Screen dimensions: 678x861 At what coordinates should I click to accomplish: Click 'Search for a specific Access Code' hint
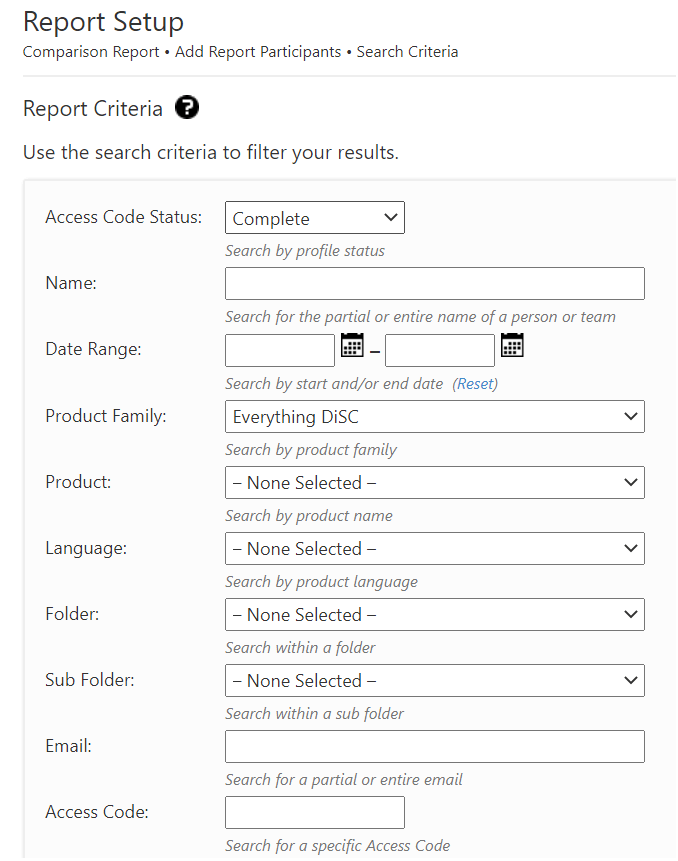tap(337, 846)
